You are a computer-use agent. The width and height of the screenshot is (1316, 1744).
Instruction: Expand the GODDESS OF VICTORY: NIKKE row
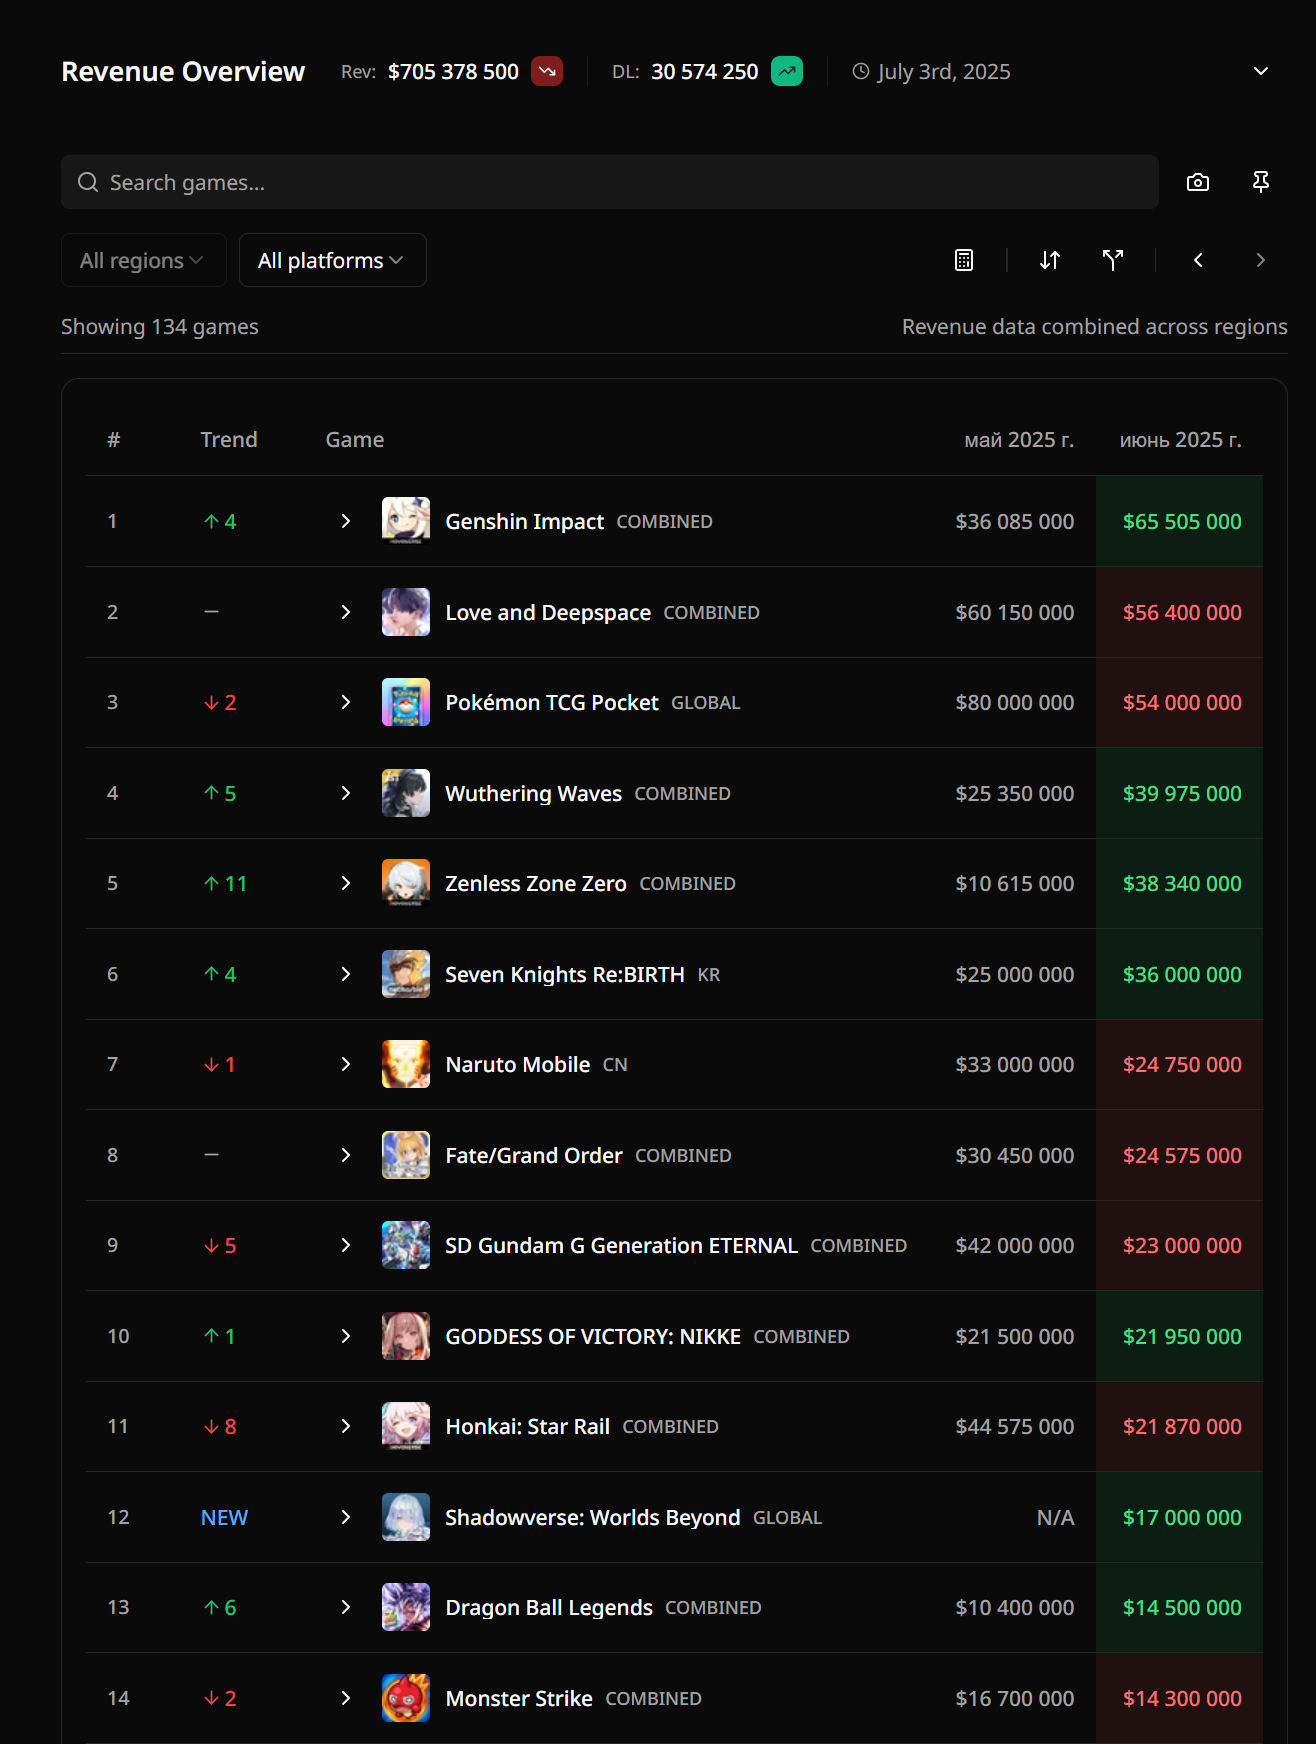[346, 1336]
